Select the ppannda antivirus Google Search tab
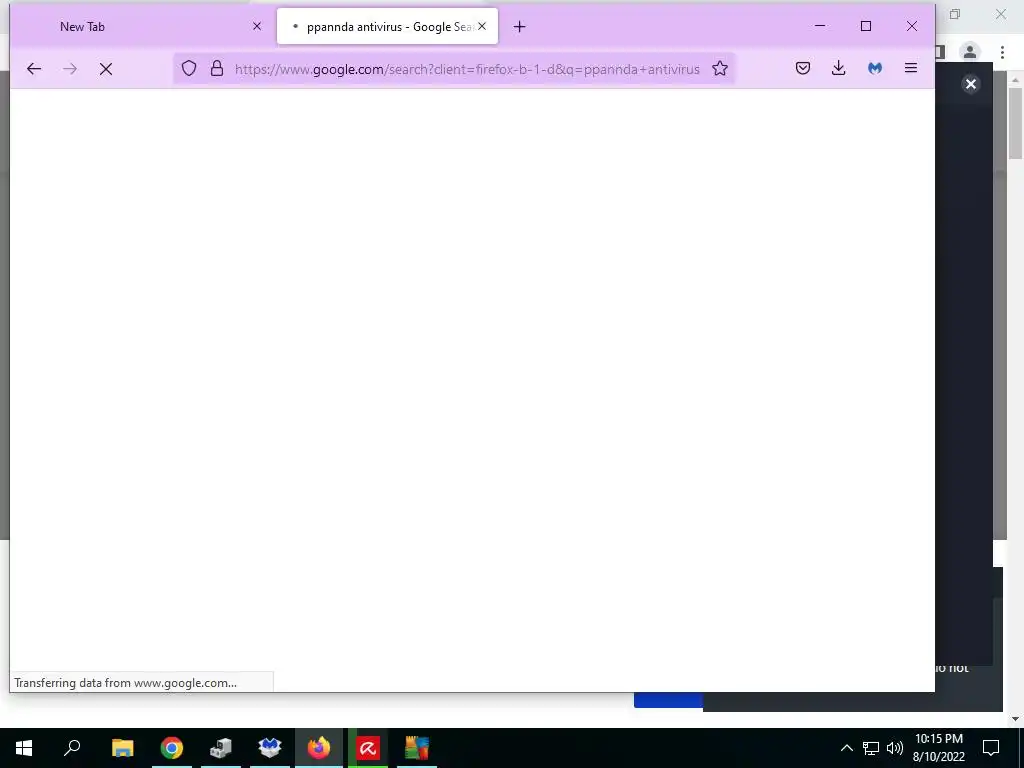This screenshot has height=768, width=1024. coord(387,26)
